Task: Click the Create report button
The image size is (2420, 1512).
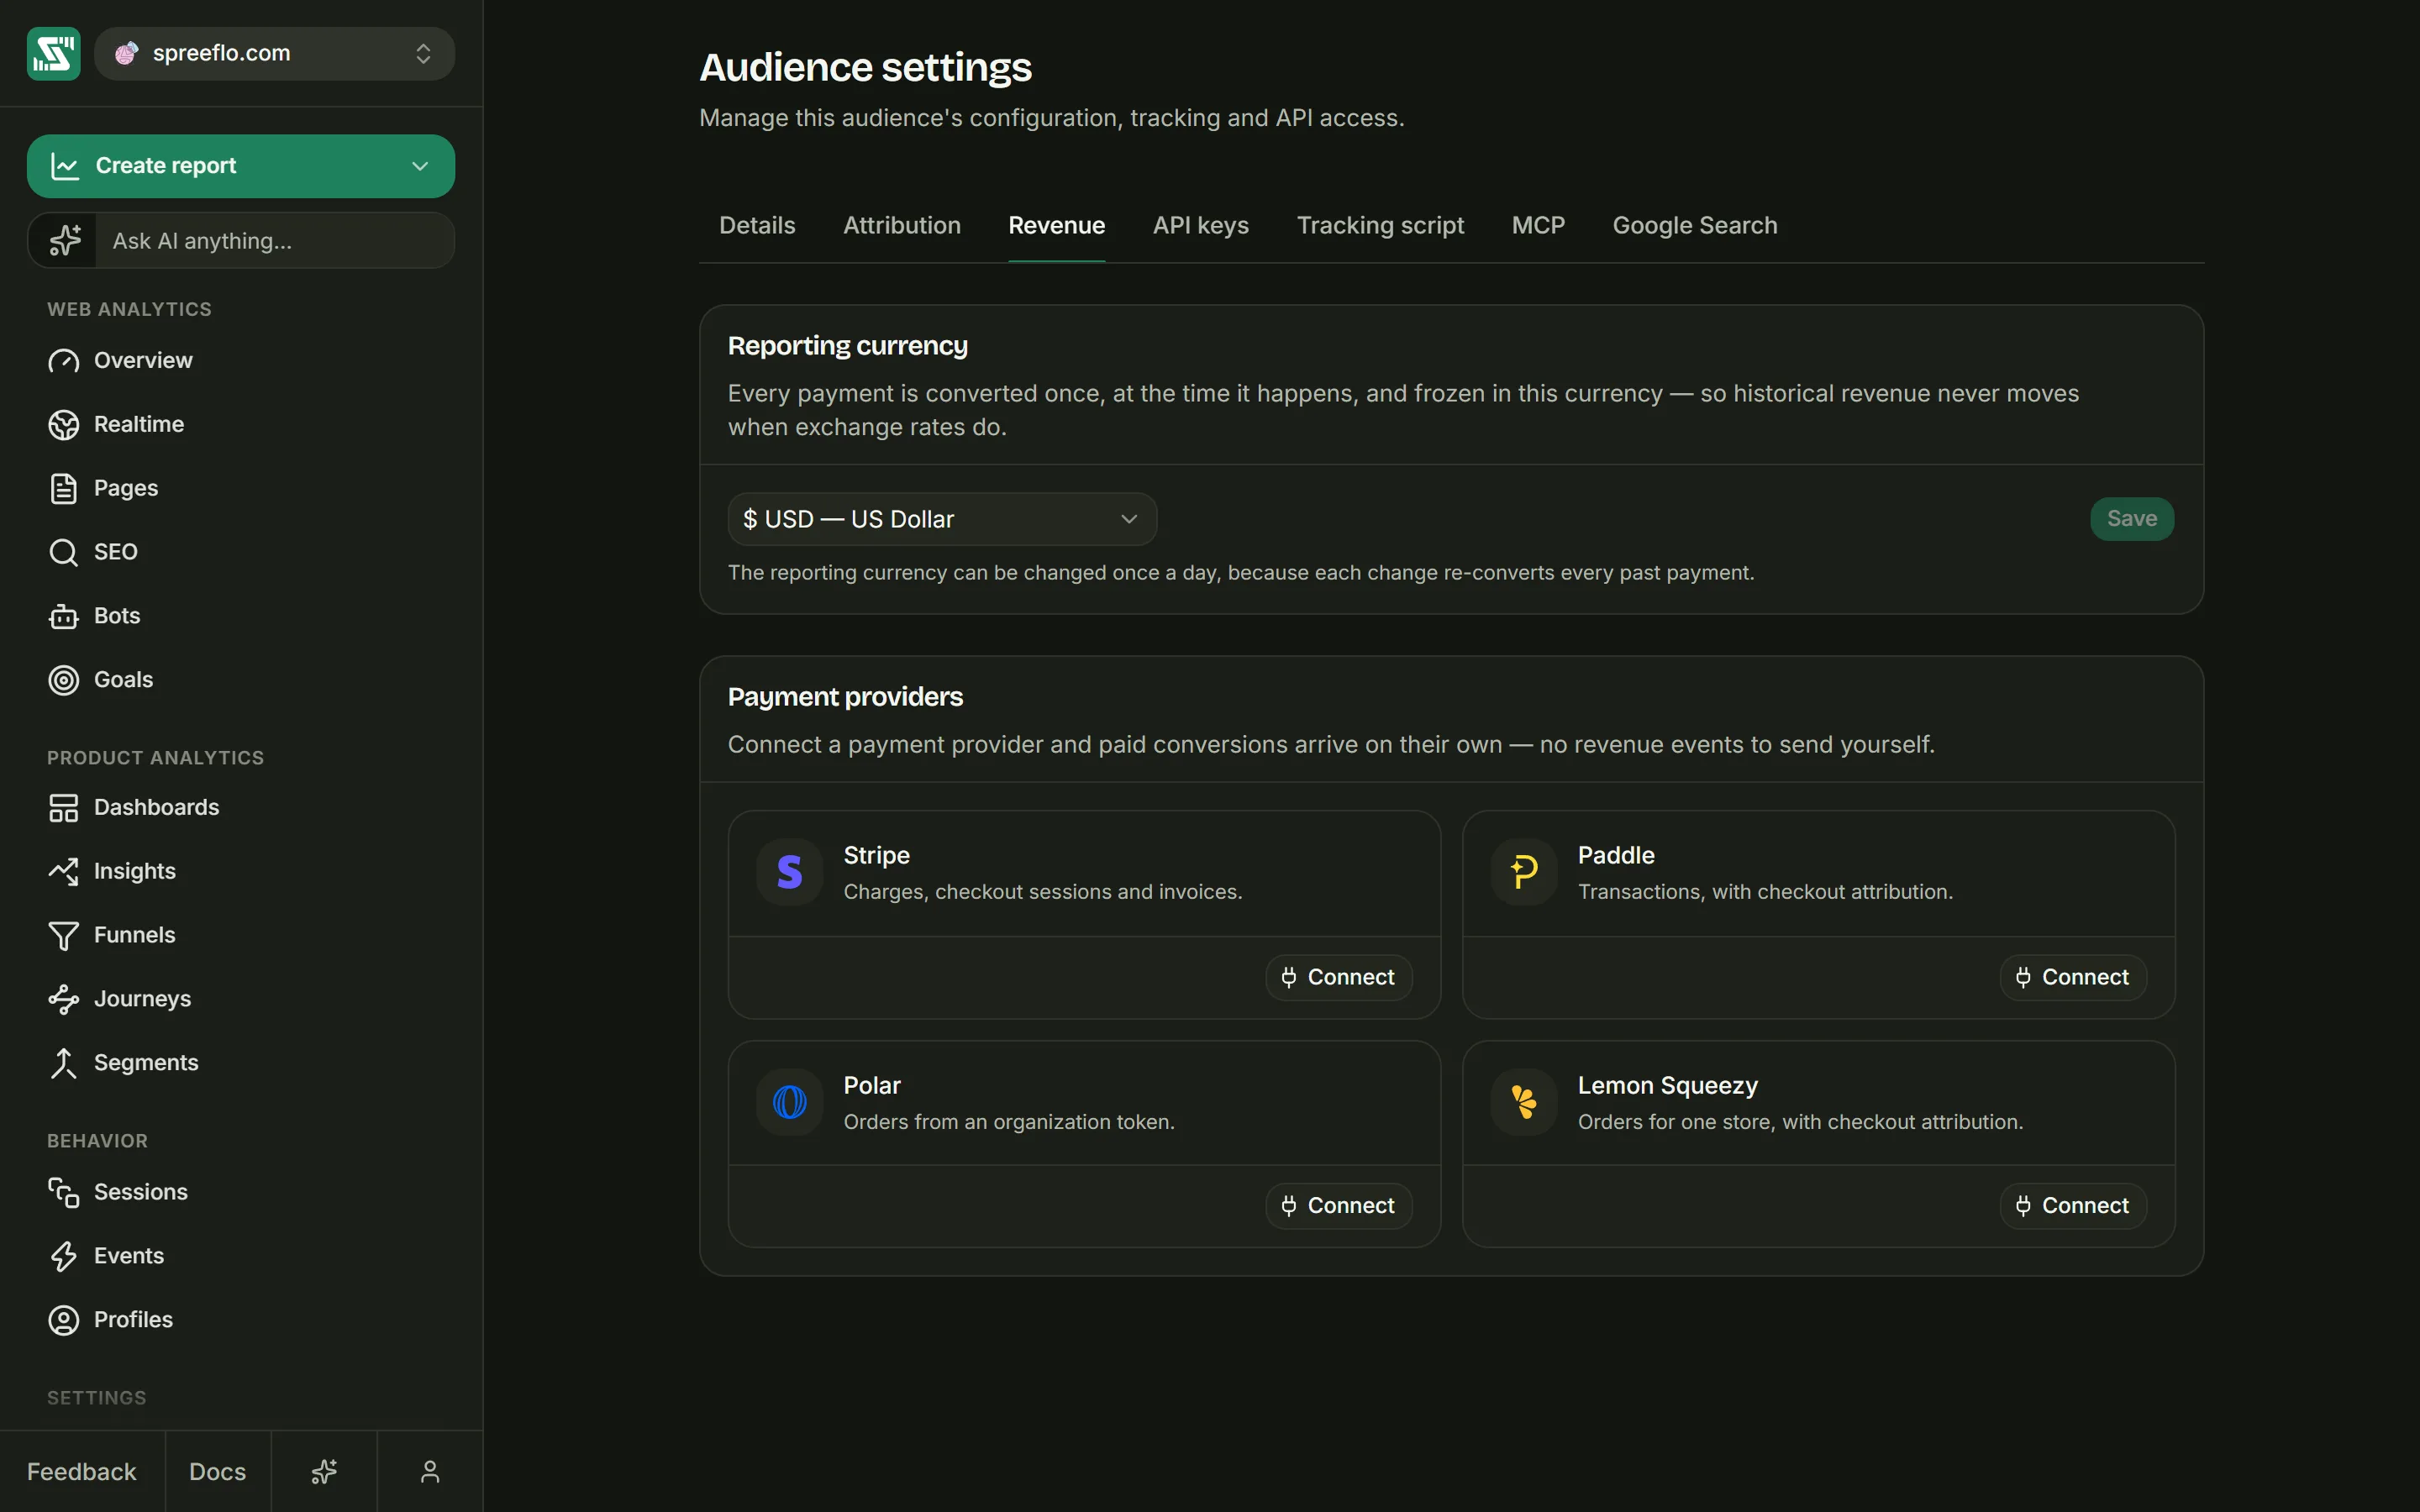Action: click(241, 166)
